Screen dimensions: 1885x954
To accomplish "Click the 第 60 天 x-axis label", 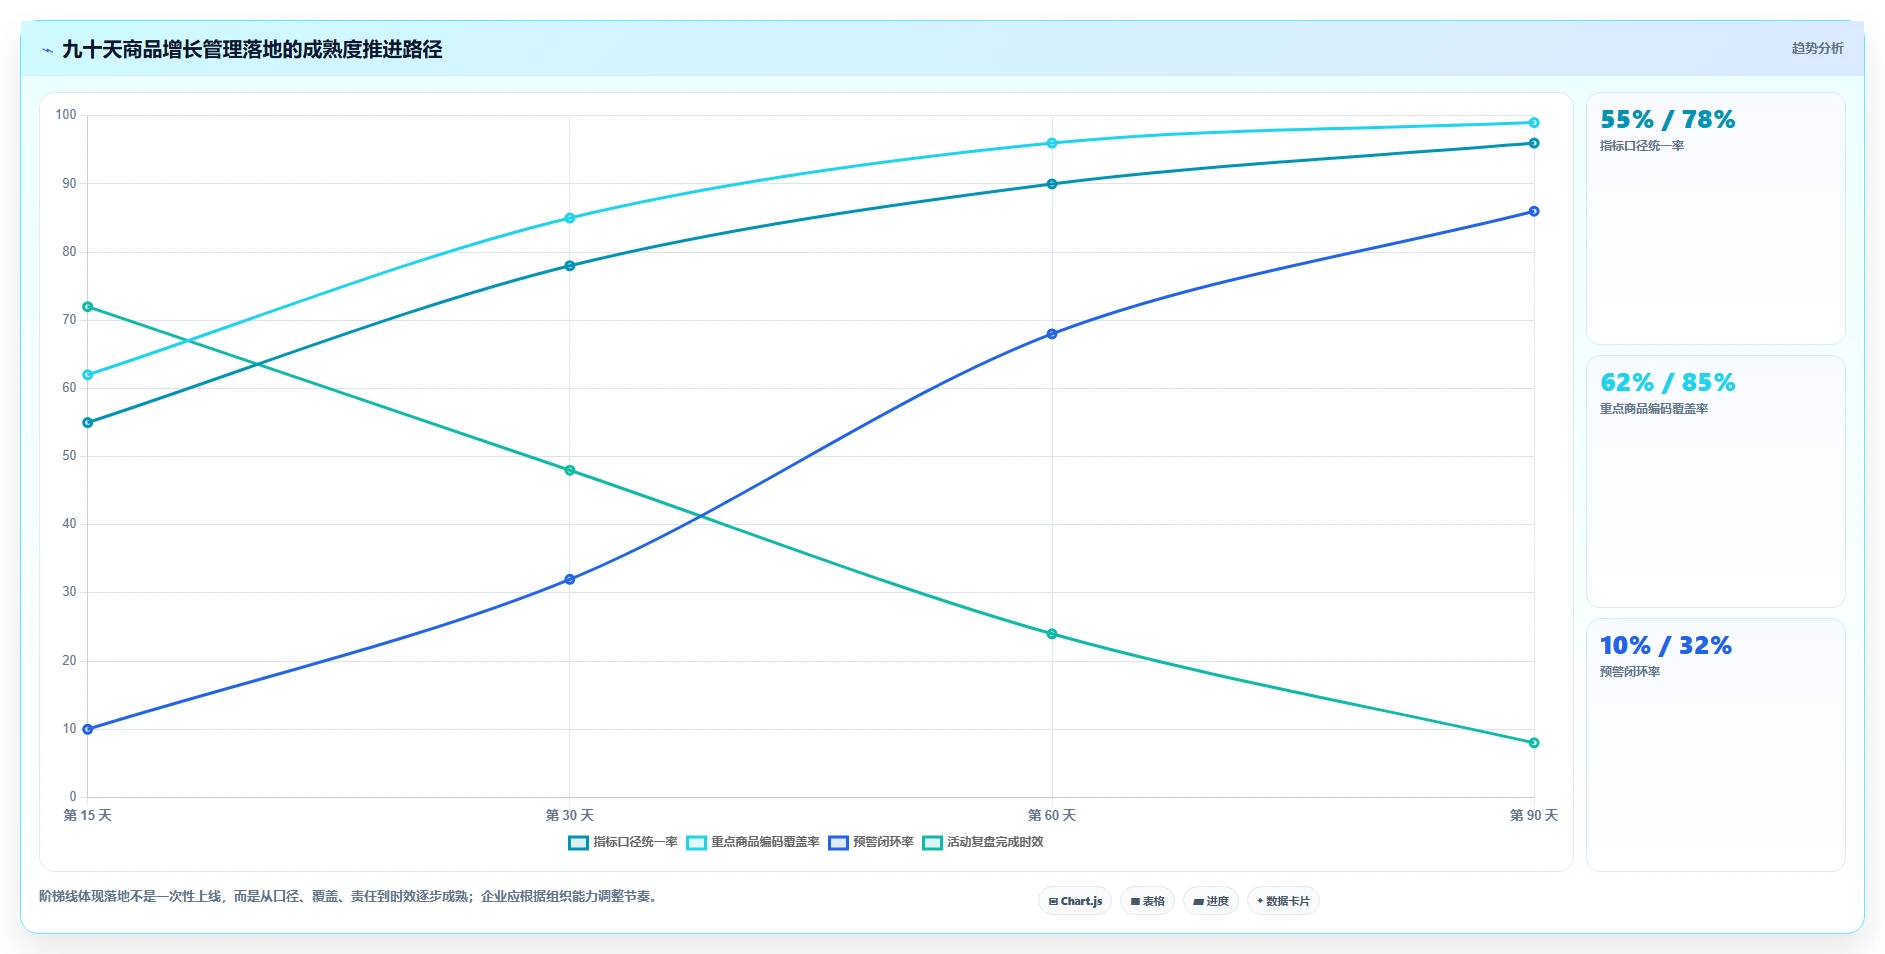I will click(1052, 815).
